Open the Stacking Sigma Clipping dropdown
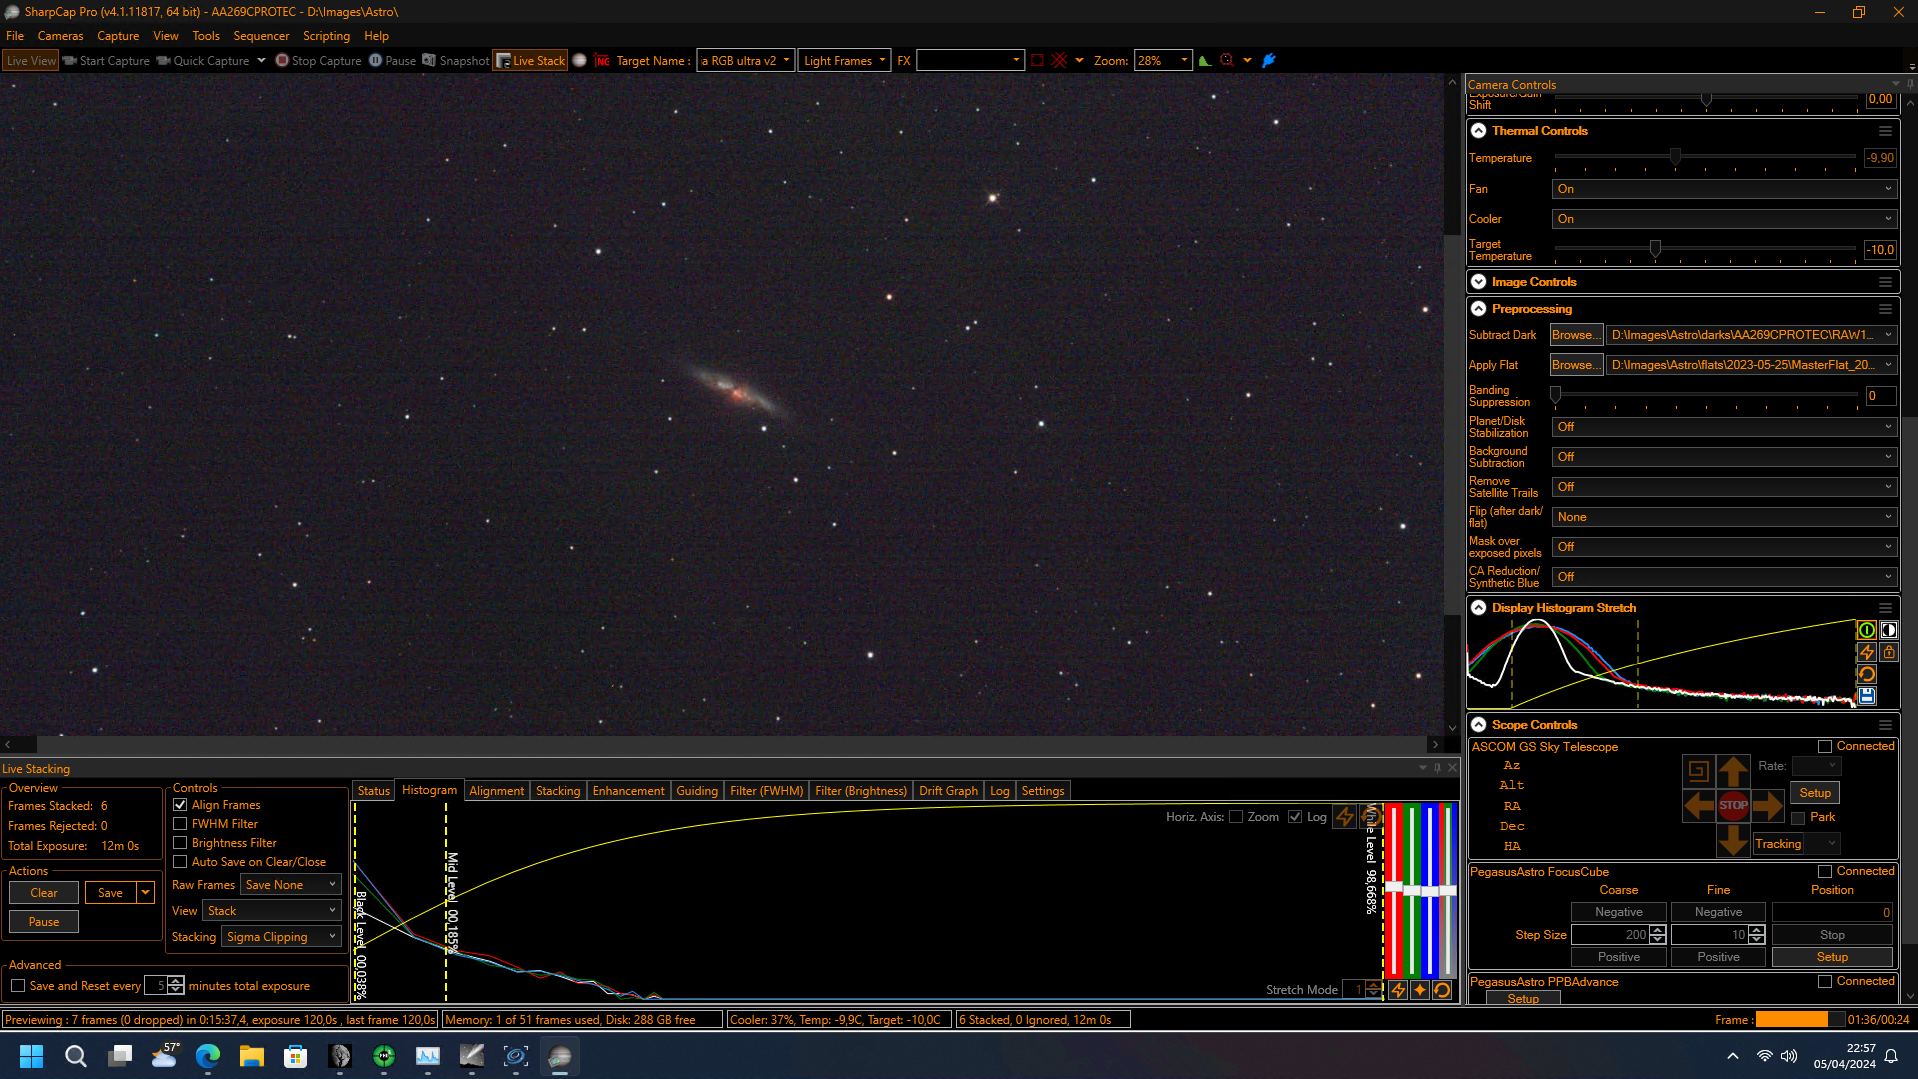 pos(281,936)
